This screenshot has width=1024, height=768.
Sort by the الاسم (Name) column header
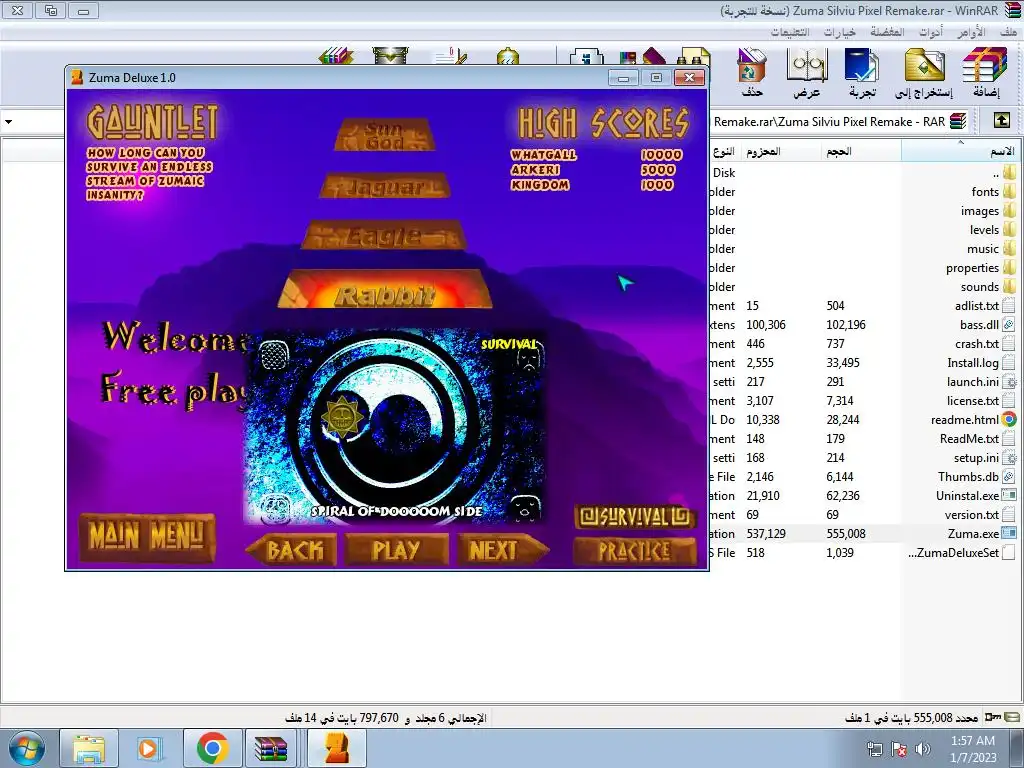coord(960,152)
